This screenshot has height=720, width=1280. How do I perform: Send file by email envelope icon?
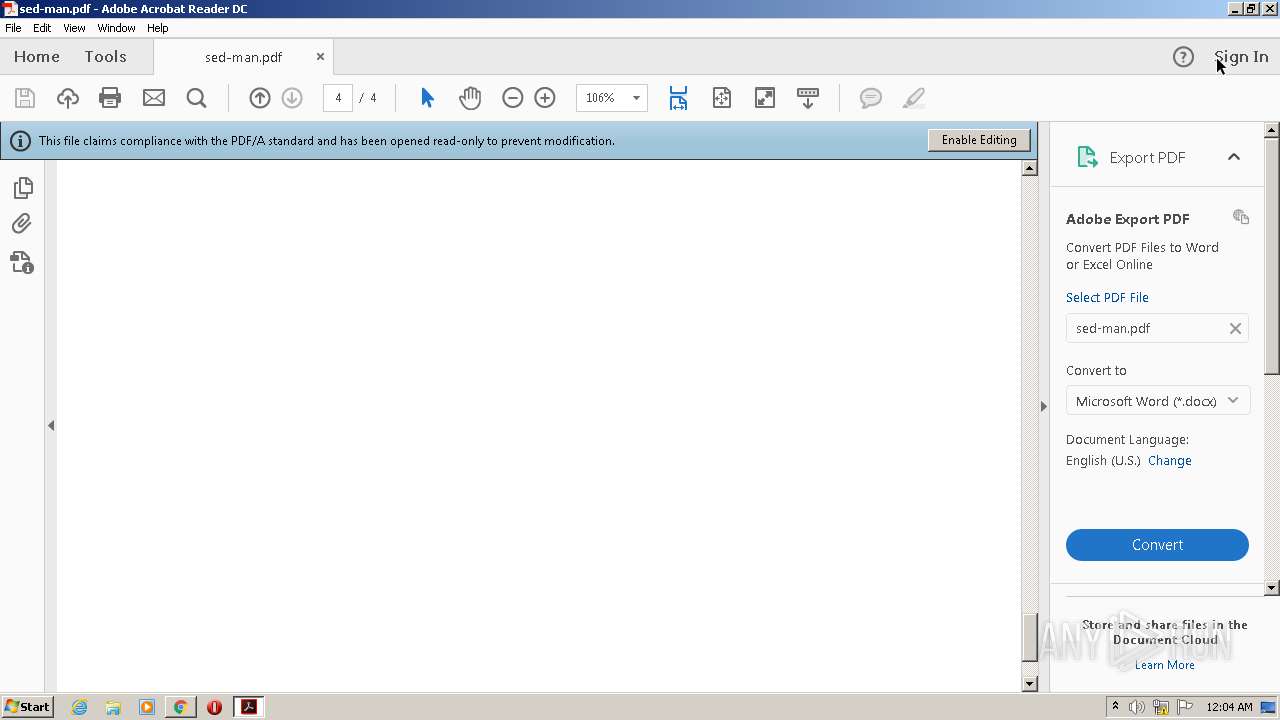coord(153,98)
